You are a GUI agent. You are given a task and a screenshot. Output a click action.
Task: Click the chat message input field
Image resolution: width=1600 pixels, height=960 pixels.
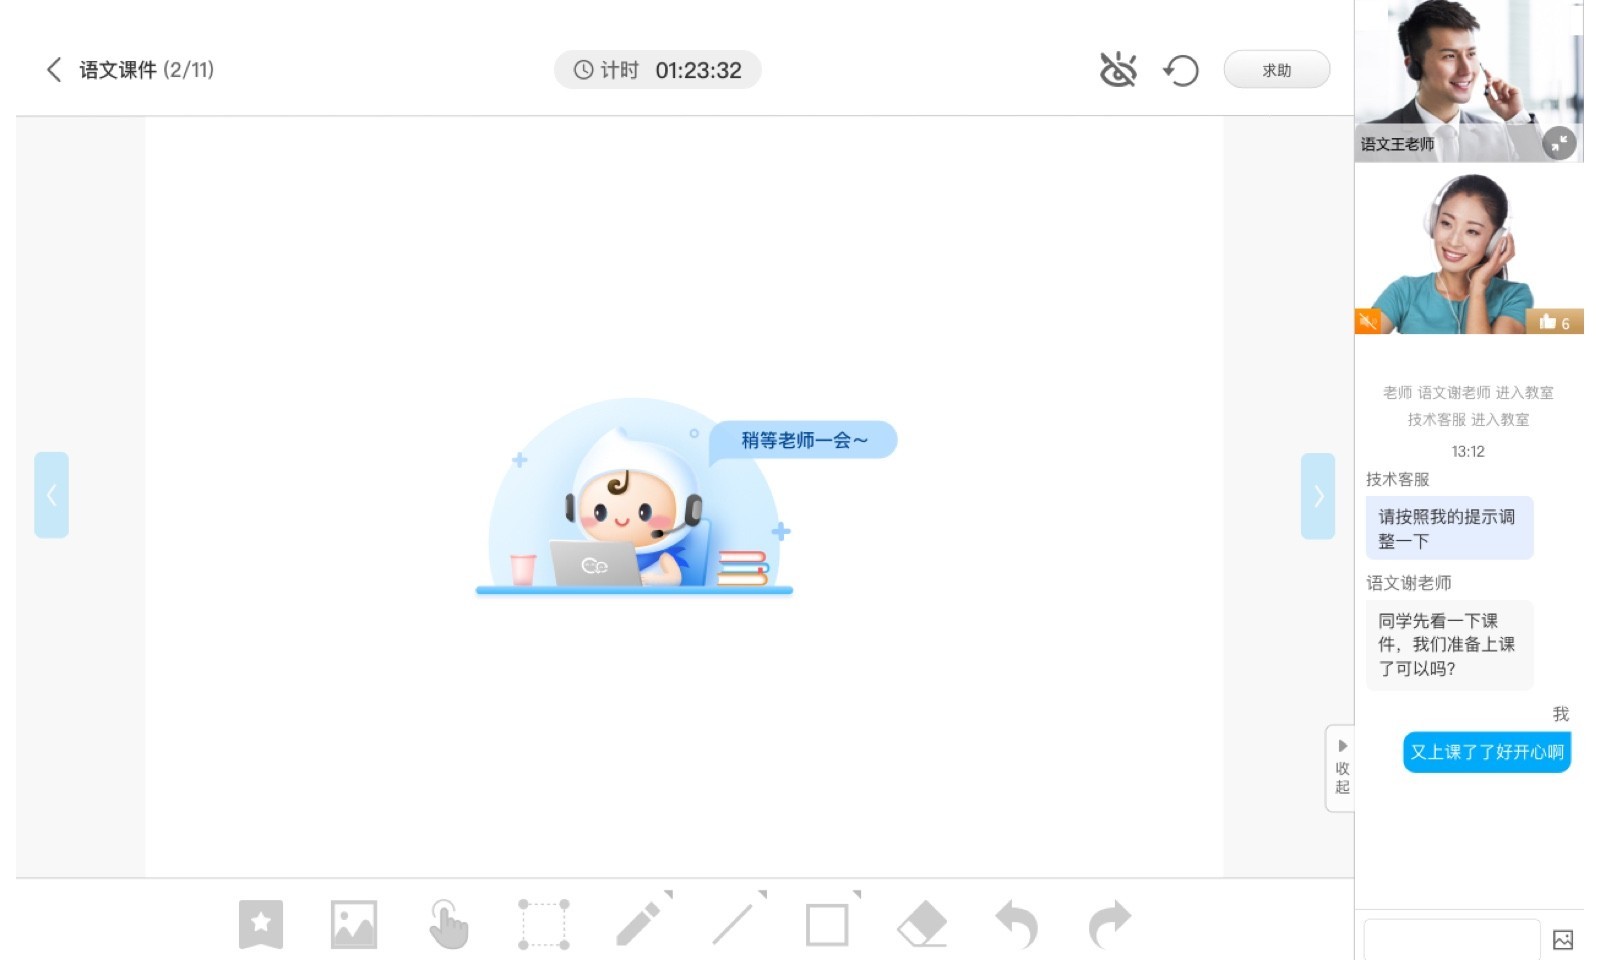coord(1451,939)
